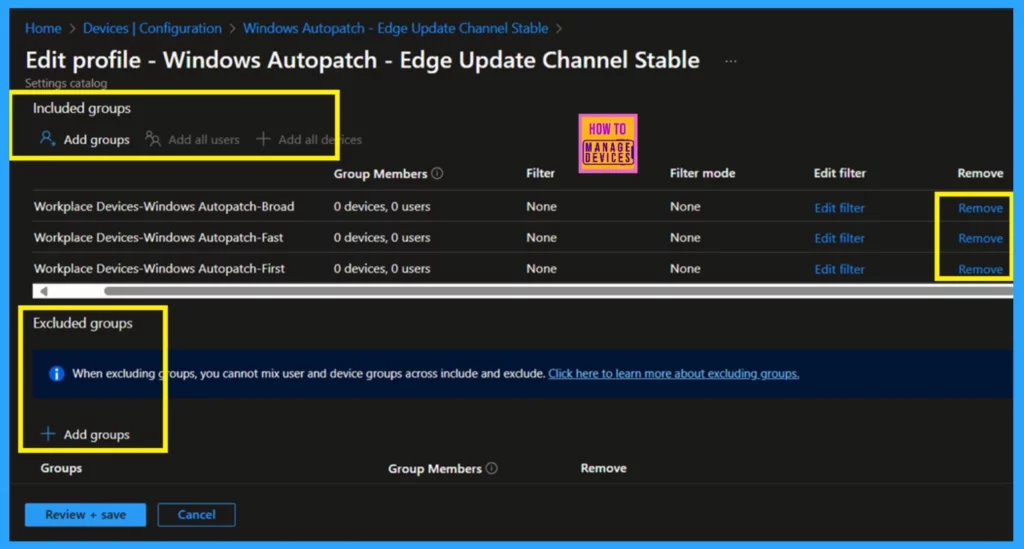1024x549 pixels.
Task: Click Filter None value in Autopatch-Fast row
Action: coord(541,238)
